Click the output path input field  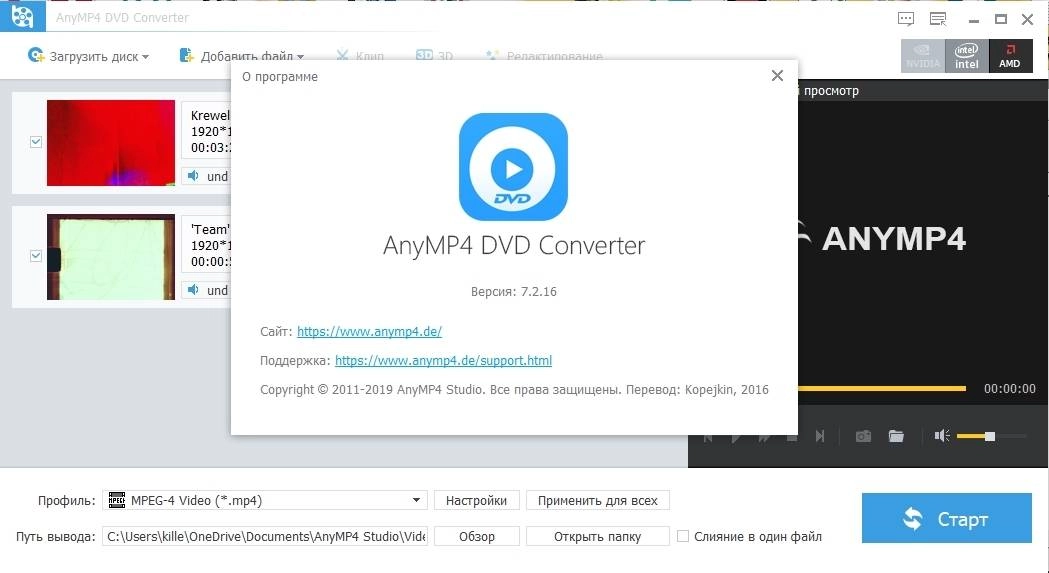(265, 536)
